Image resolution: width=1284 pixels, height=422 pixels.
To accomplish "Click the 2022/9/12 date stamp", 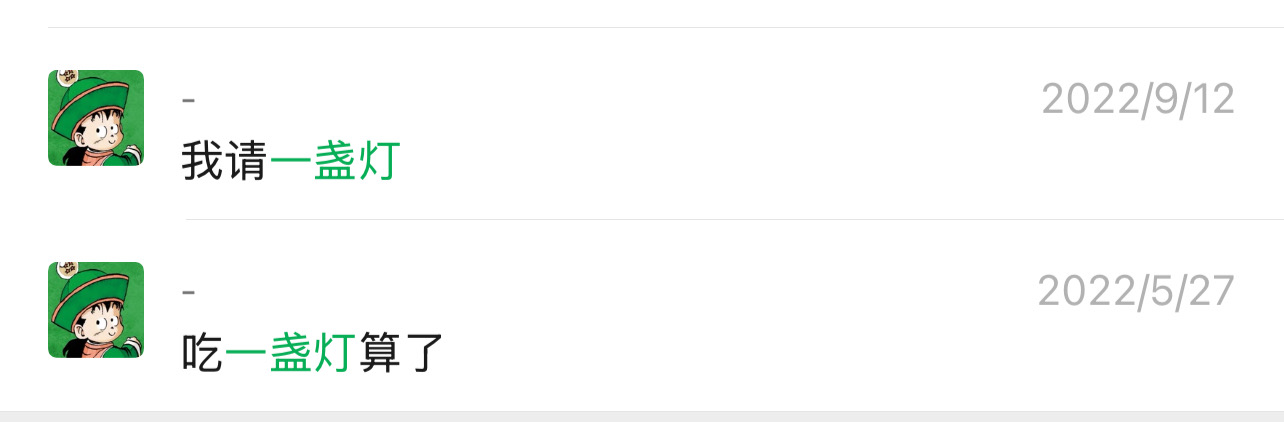I will 1138,99.
